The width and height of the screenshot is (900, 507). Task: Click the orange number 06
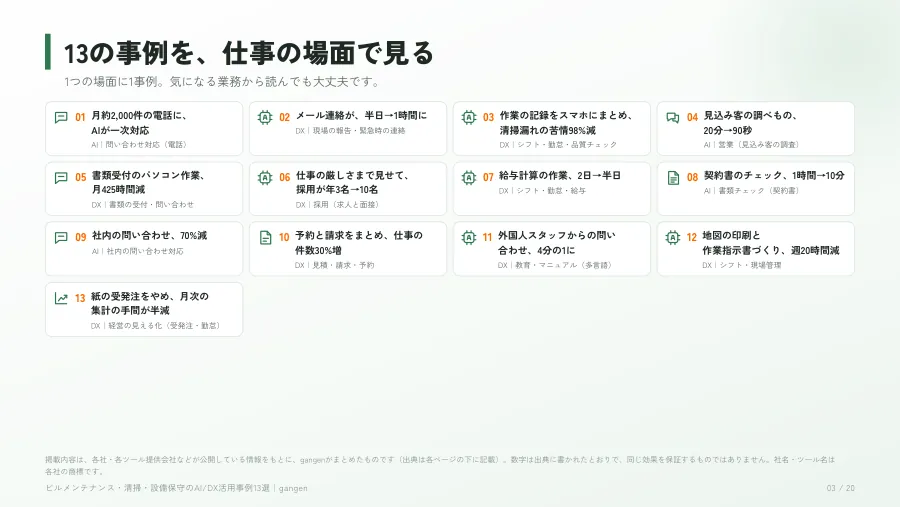point(285,178)
